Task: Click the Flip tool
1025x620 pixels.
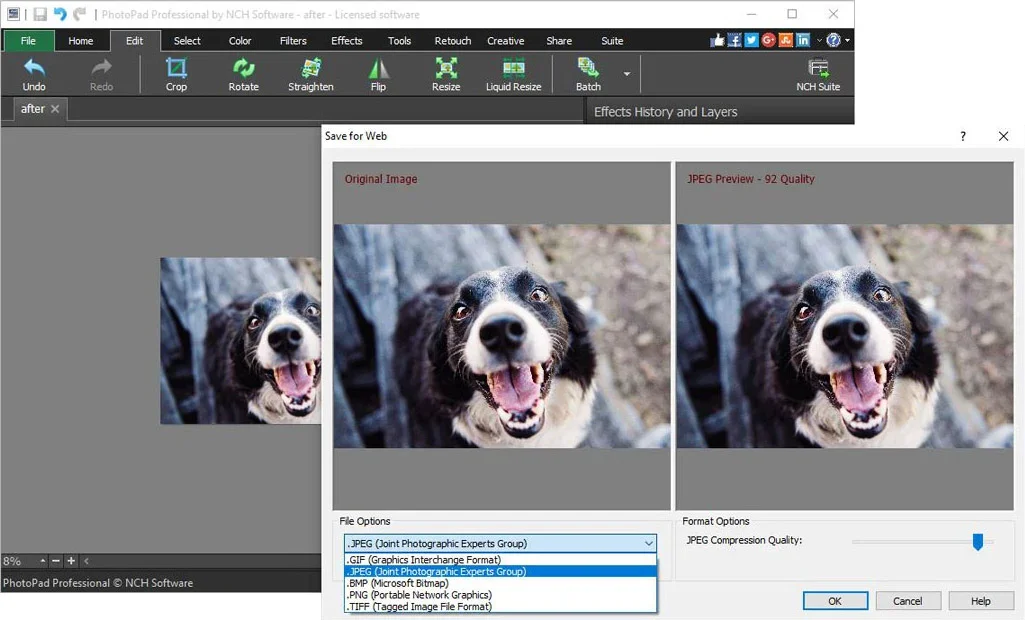Action: tap(378, 73)
